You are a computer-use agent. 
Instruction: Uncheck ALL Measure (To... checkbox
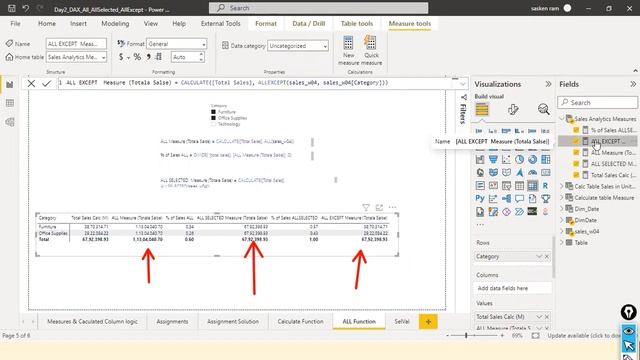[x=576, y=152]
